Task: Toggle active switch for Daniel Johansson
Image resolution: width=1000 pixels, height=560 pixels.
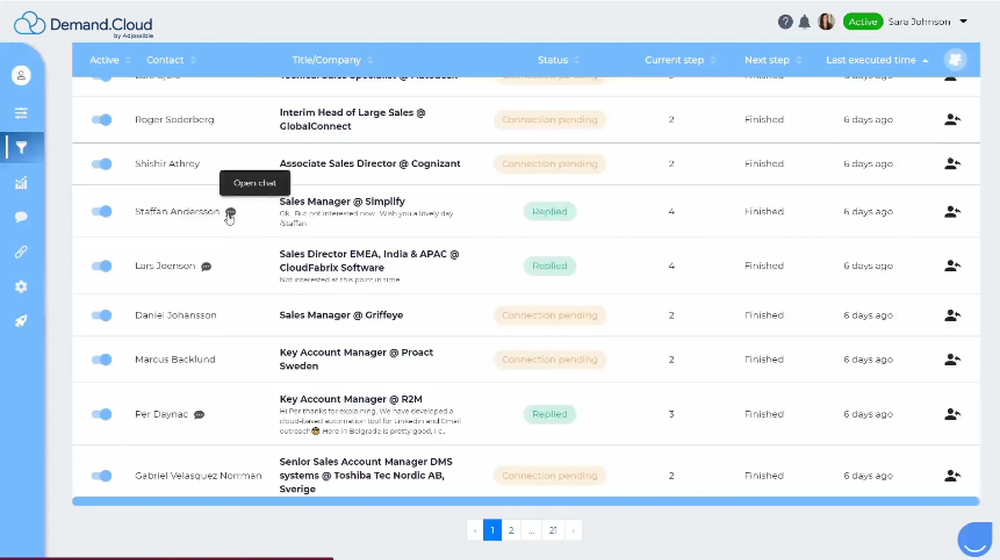Action: pos(101,315)
